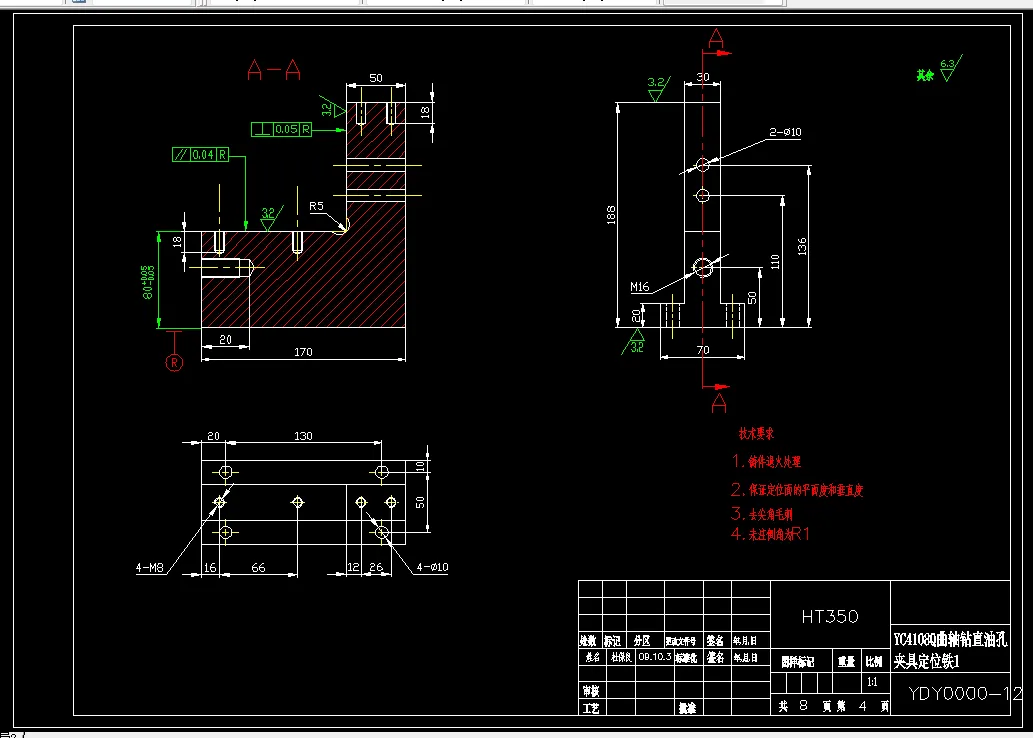Select the title line YC4108Q曲轴钻直油孔
The image size is (1033, 738).
950,640
